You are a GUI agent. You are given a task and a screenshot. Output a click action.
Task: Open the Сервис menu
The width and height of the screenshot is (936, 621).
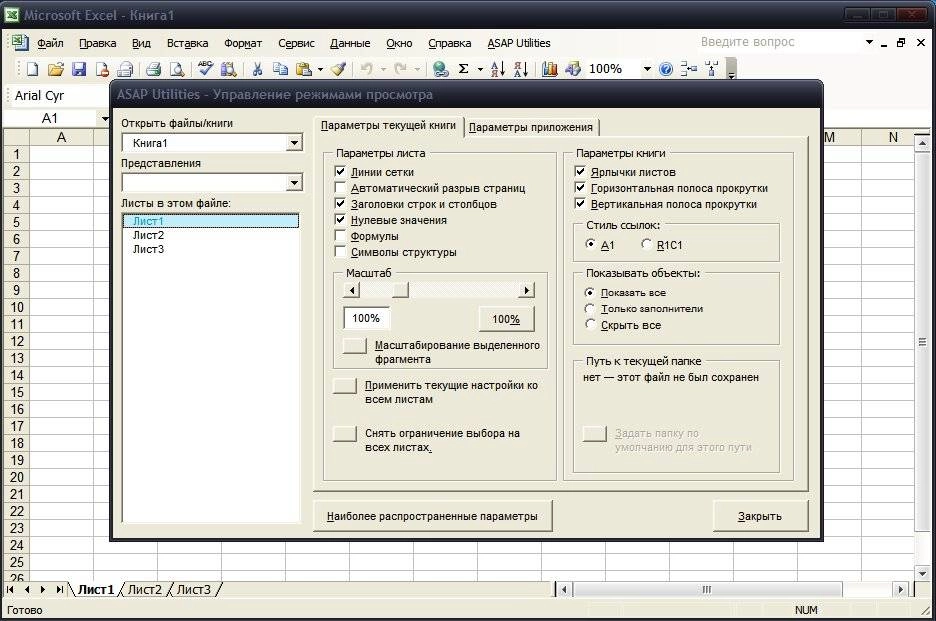(296, 43)
